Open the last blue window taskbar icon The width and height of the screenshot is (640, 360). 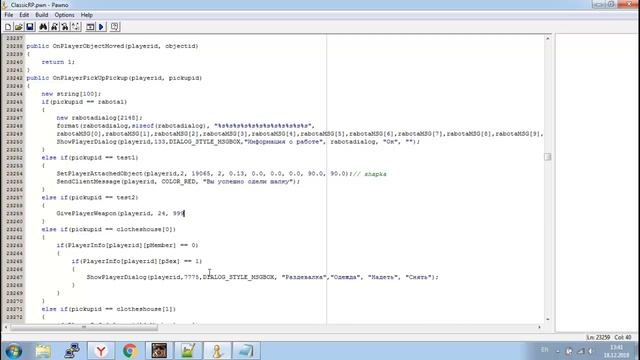click(x=246, y=351)
